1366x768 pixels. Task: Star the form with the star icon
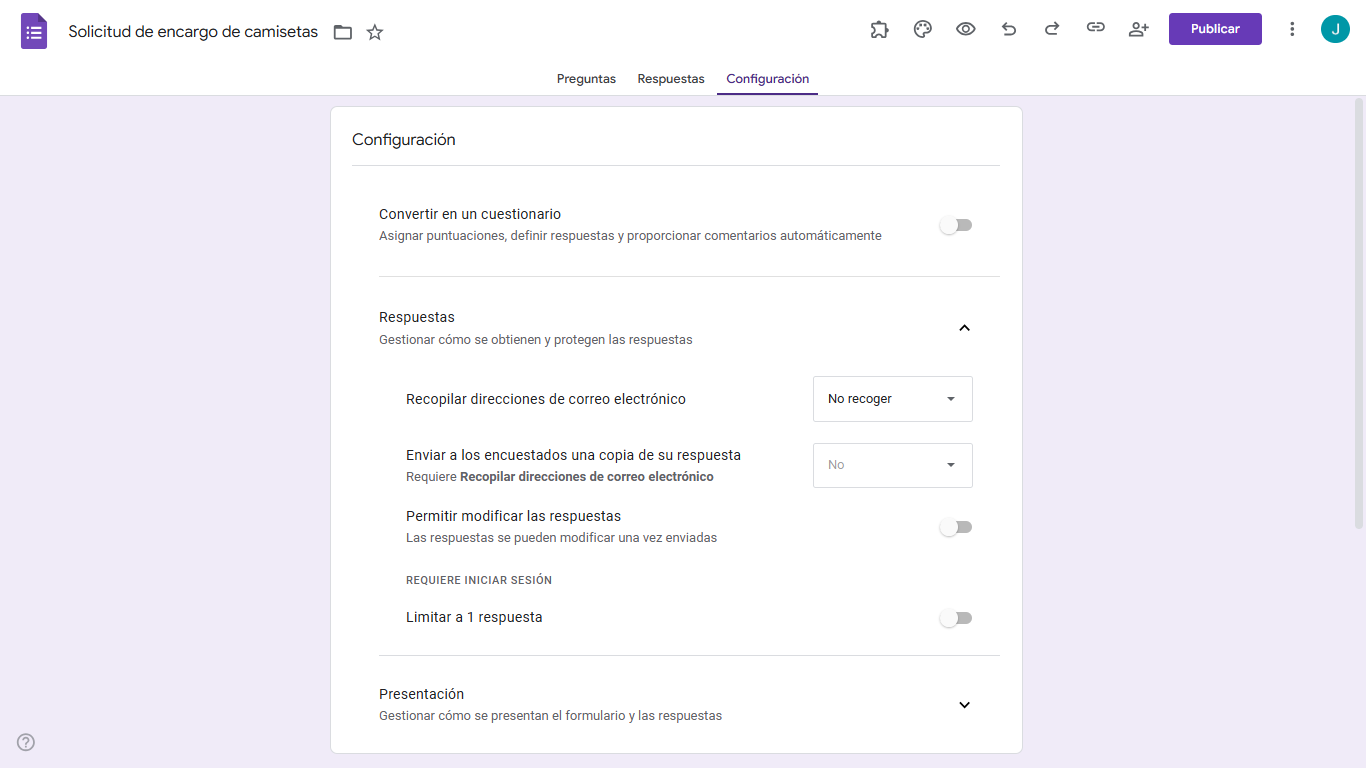coord(374,32)
